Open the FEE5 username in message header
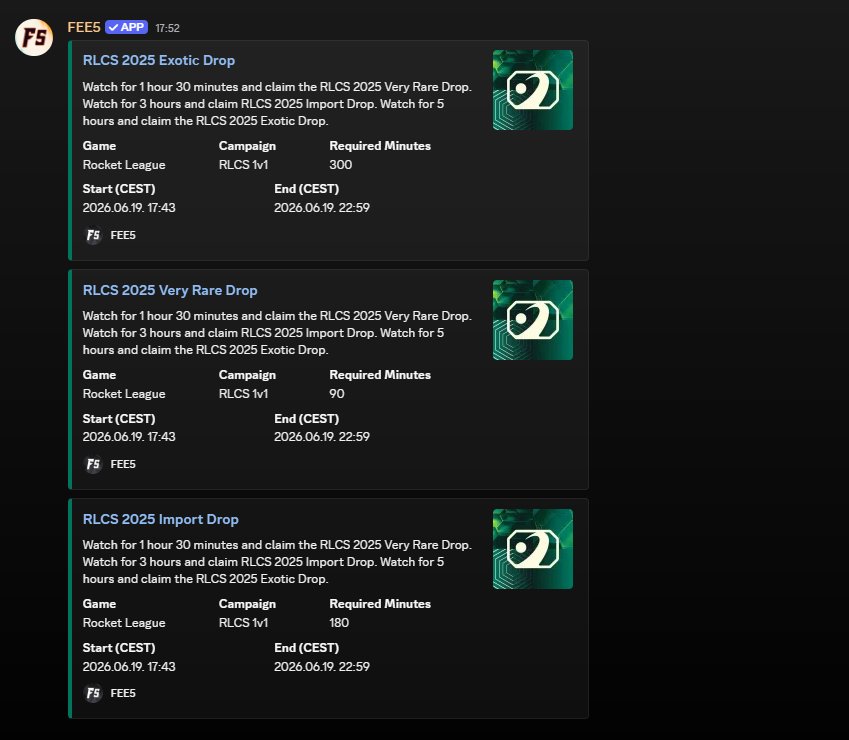The width and height of the screenshot is (849, 740). pos(84,27)
